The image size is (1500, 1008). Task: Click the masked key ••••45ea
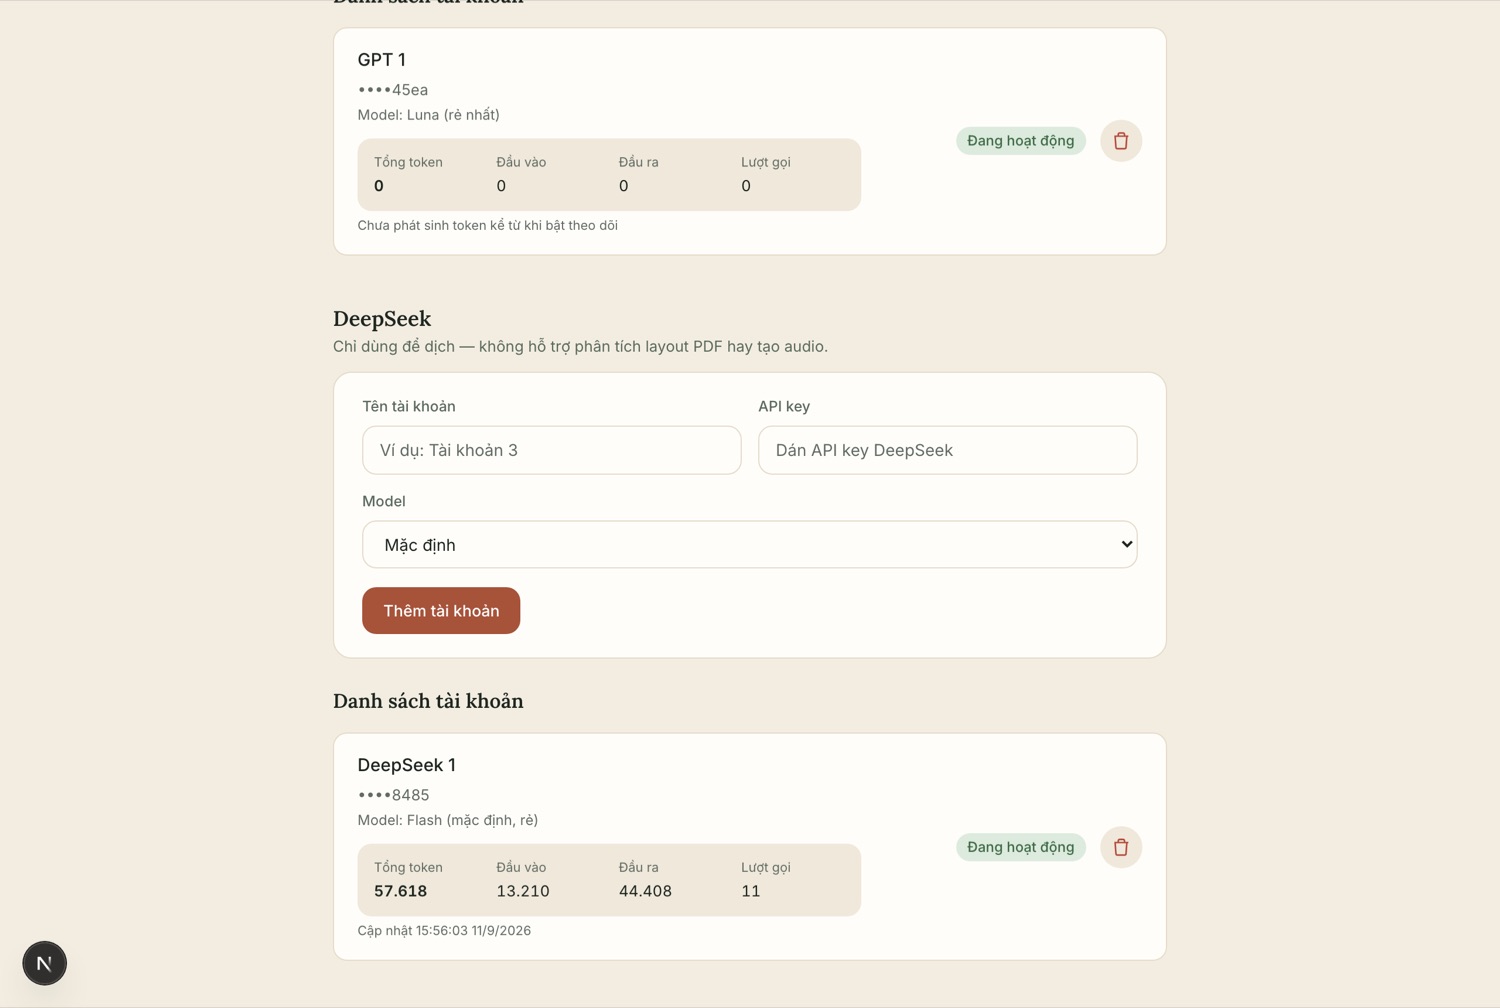click(x=393, y=90)
